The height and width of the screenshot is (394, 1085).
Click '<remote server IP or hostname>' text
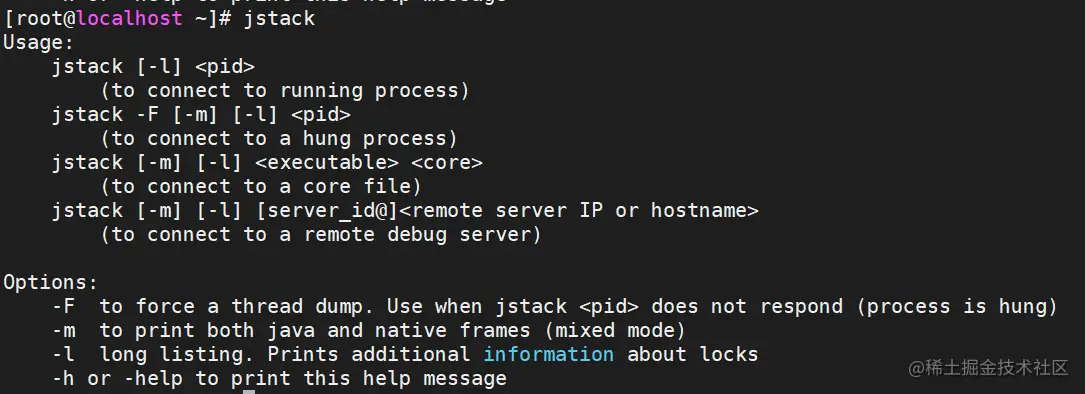coord(578,211)
